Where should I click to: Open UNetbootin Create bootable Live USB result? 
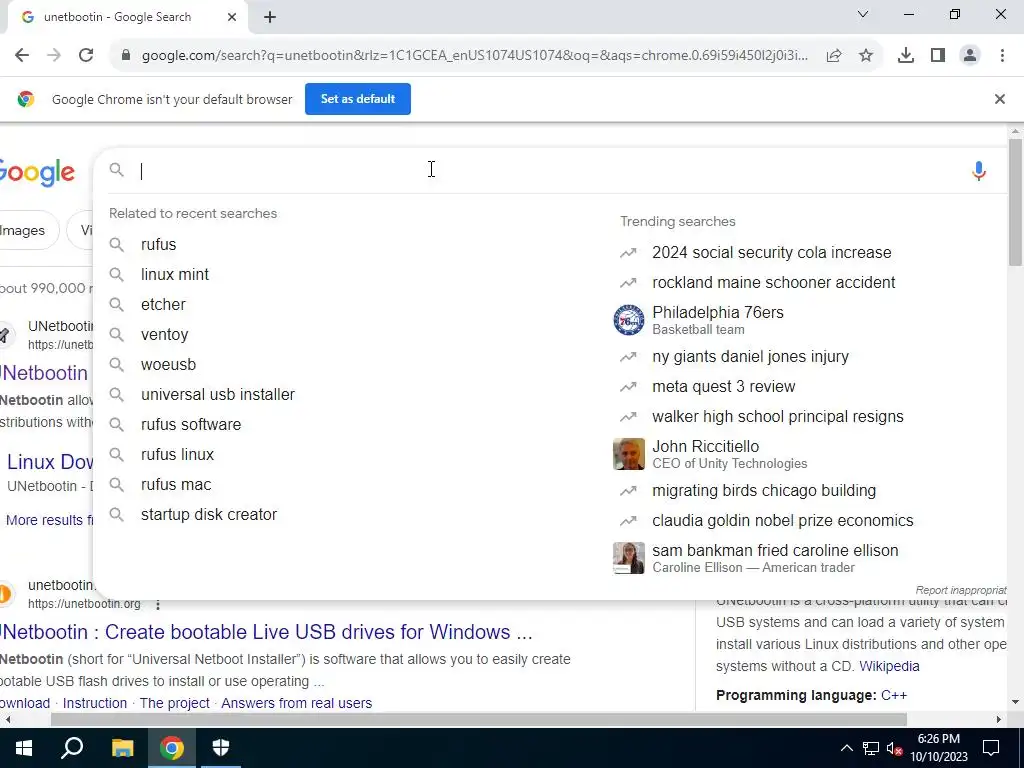[266, 632]
